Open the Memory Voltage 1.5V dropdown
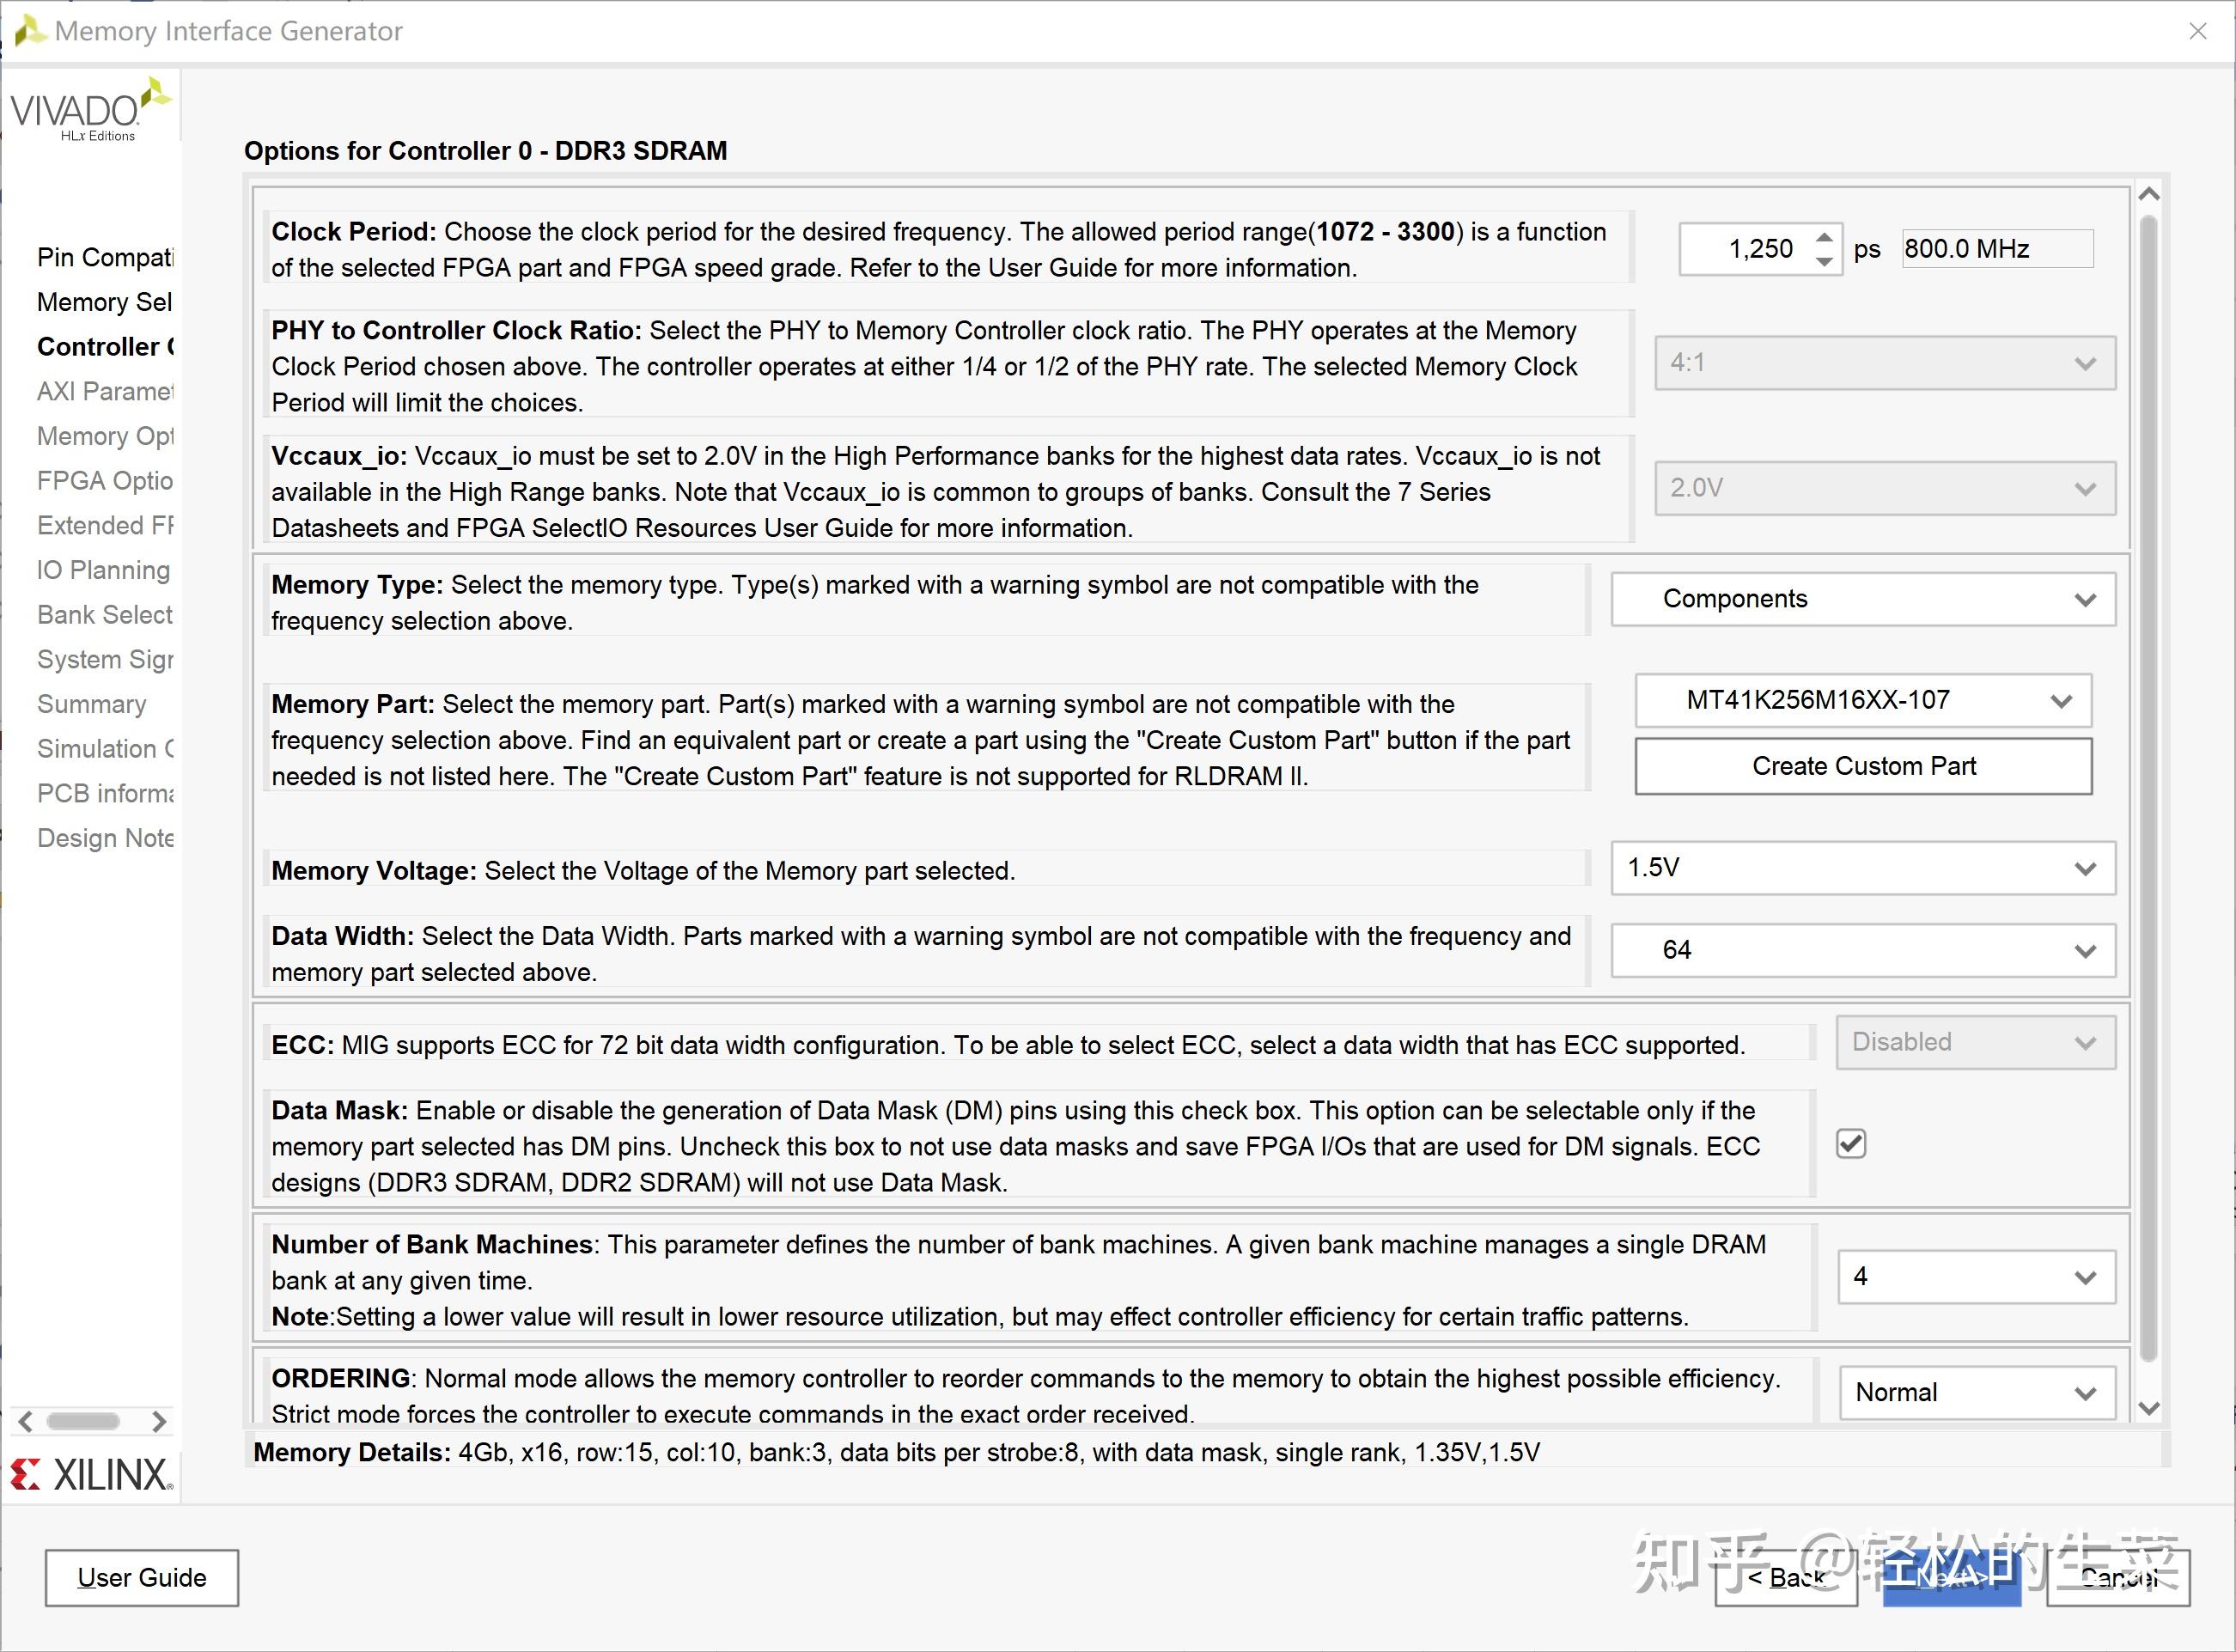The width and height of the screenshot is (2236, 1652). pos(1863,868)
